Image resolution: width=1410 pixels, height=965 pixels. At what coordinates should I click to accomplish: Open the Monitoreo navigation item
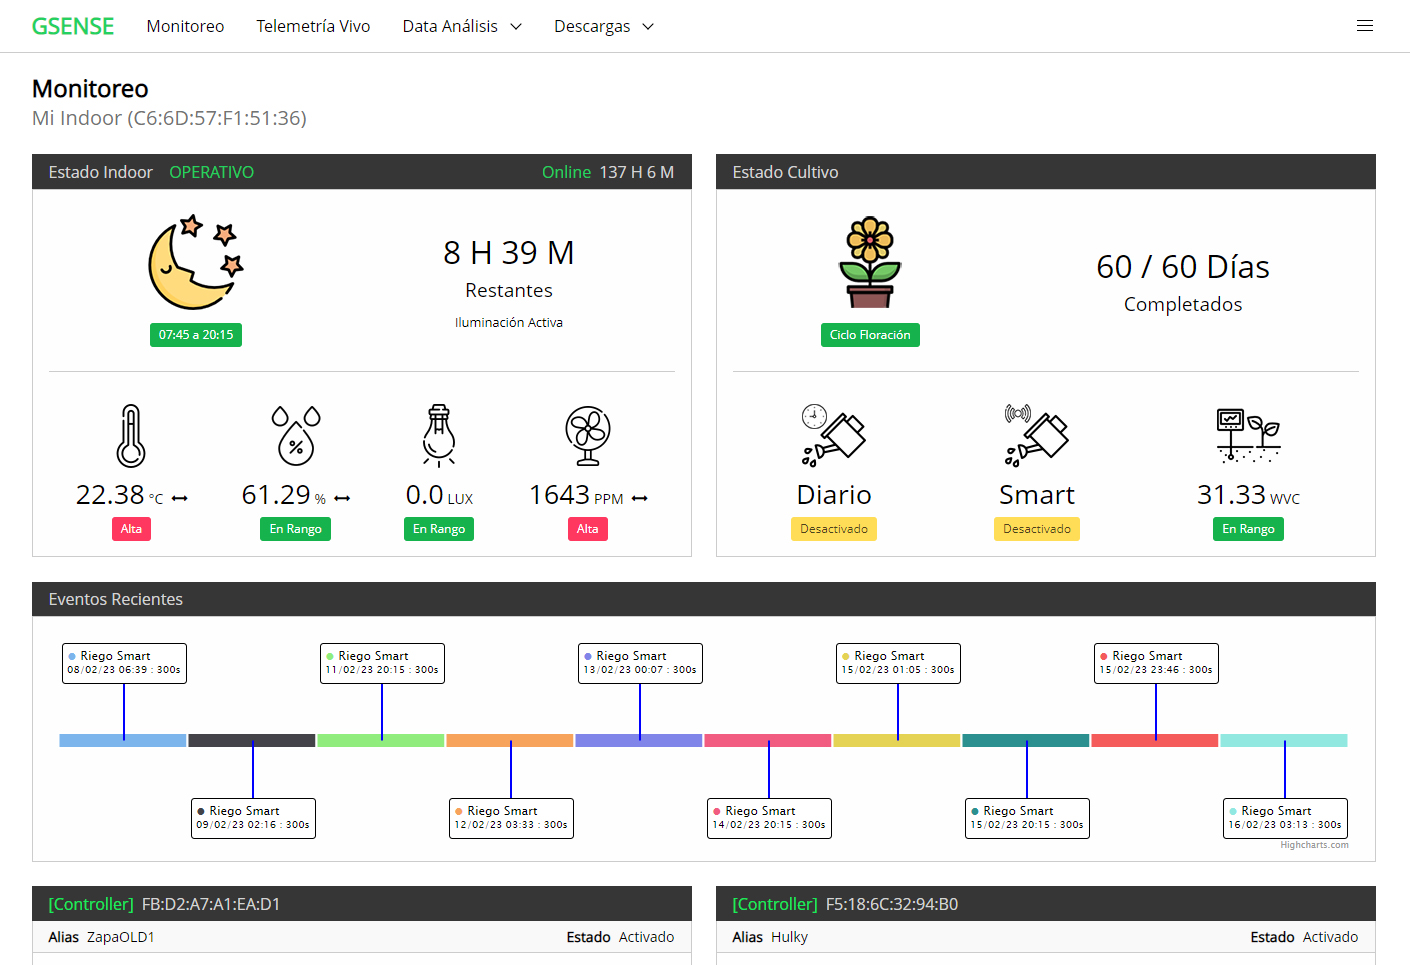click(x=185, y=26)
